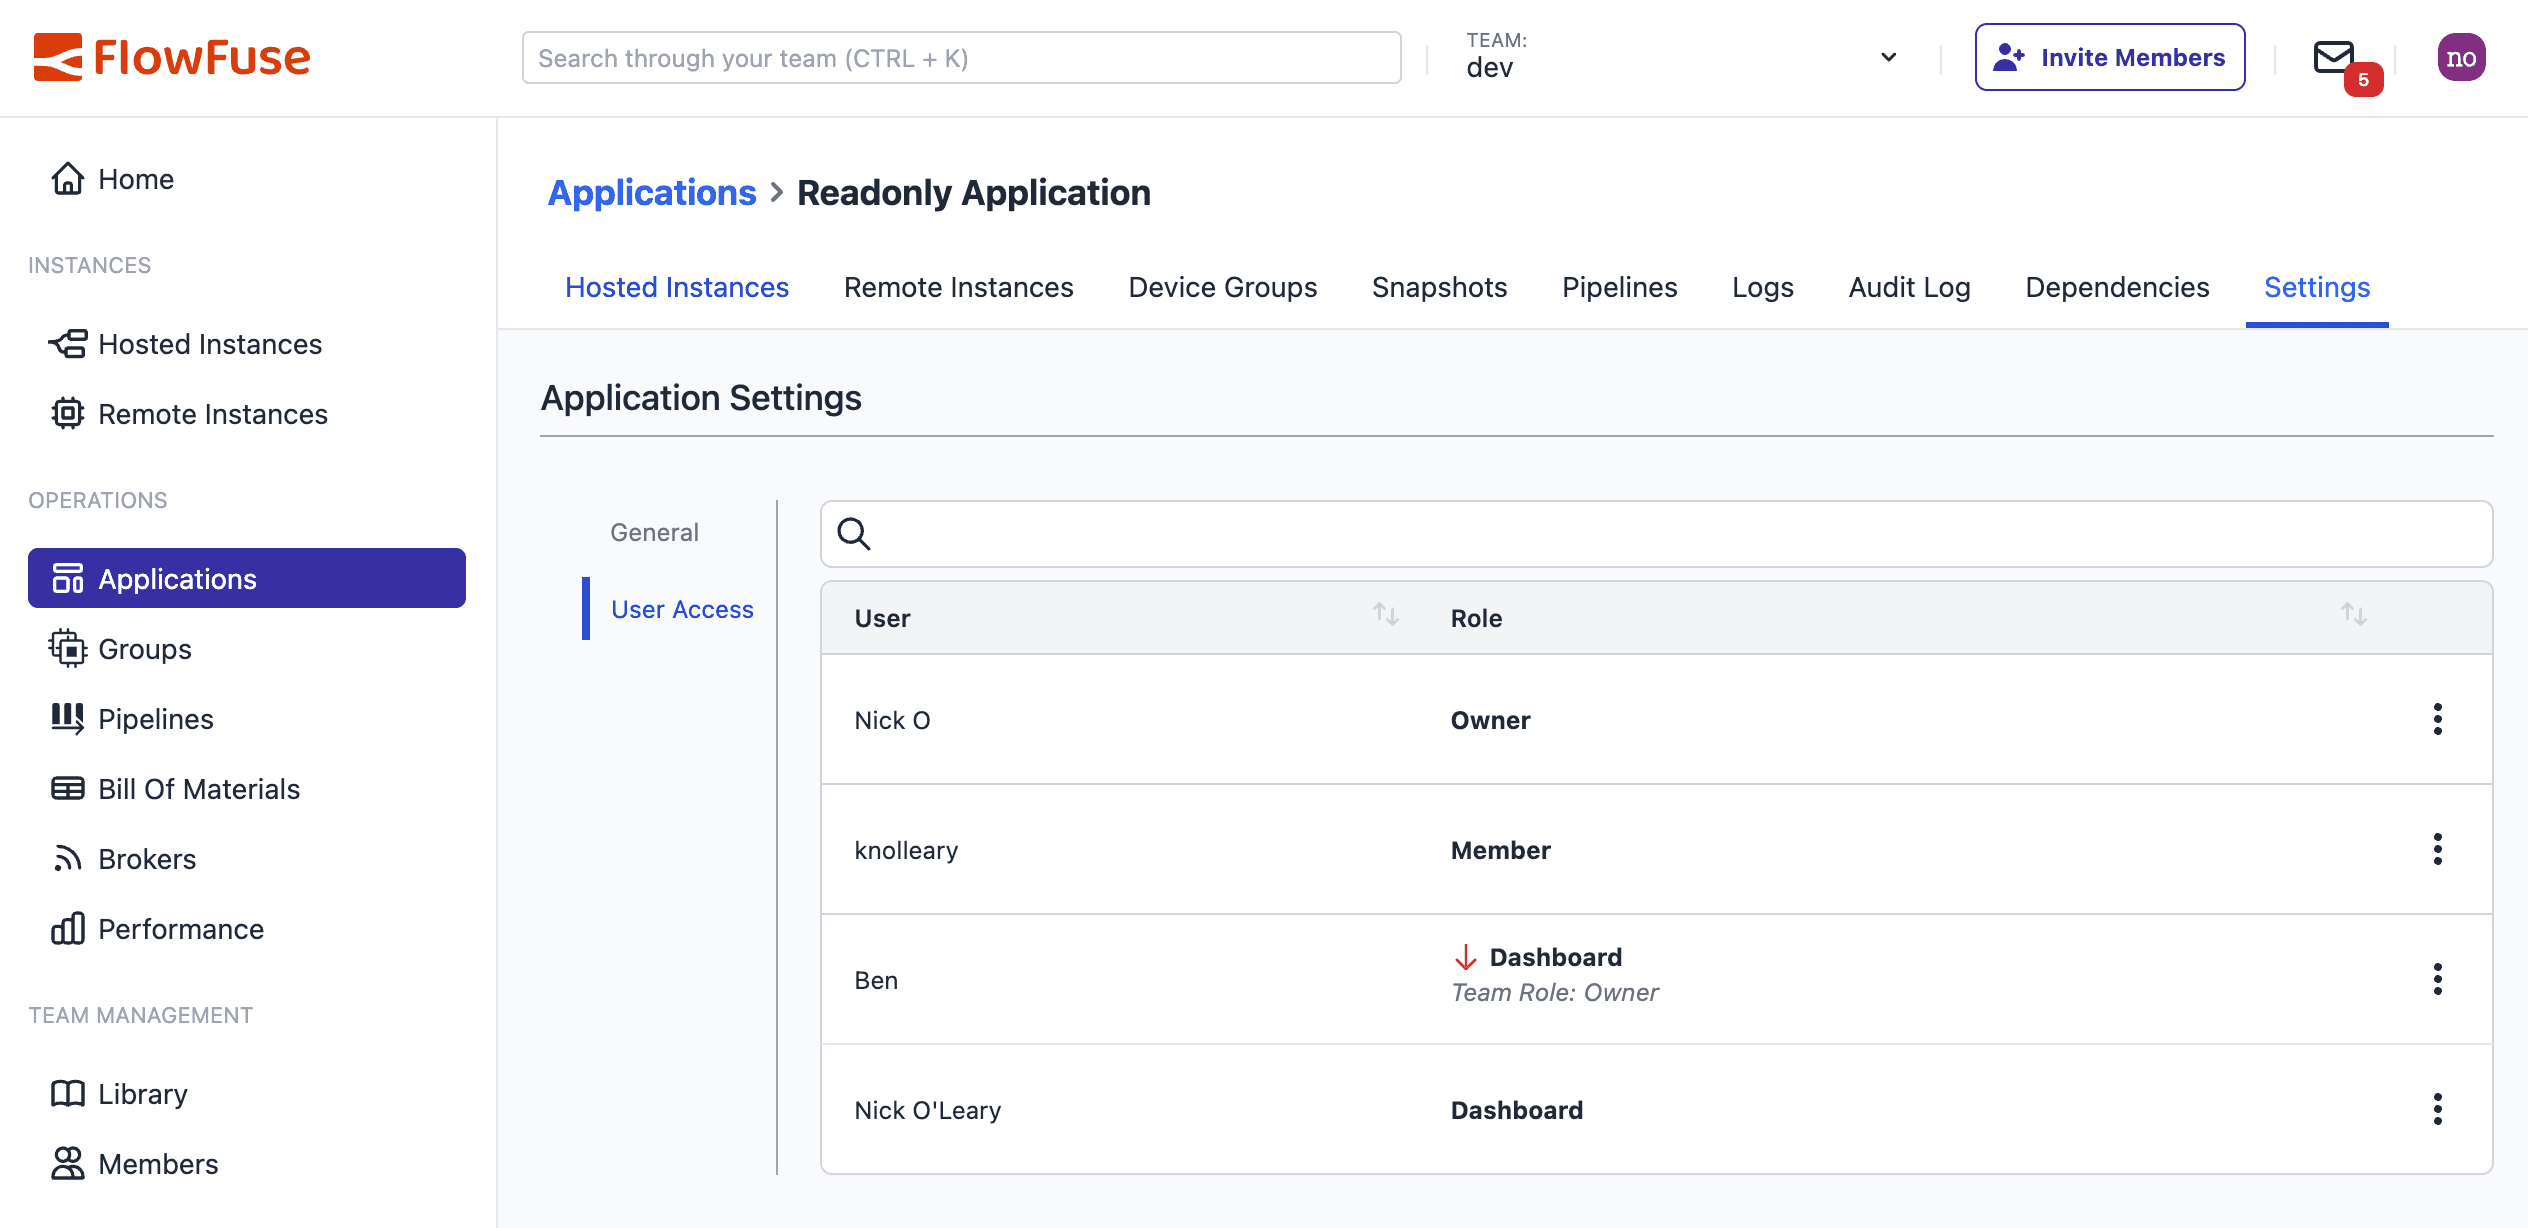Open the Applications breadcrumb link
This screenshot has width=2528, height=1228.
652,192
